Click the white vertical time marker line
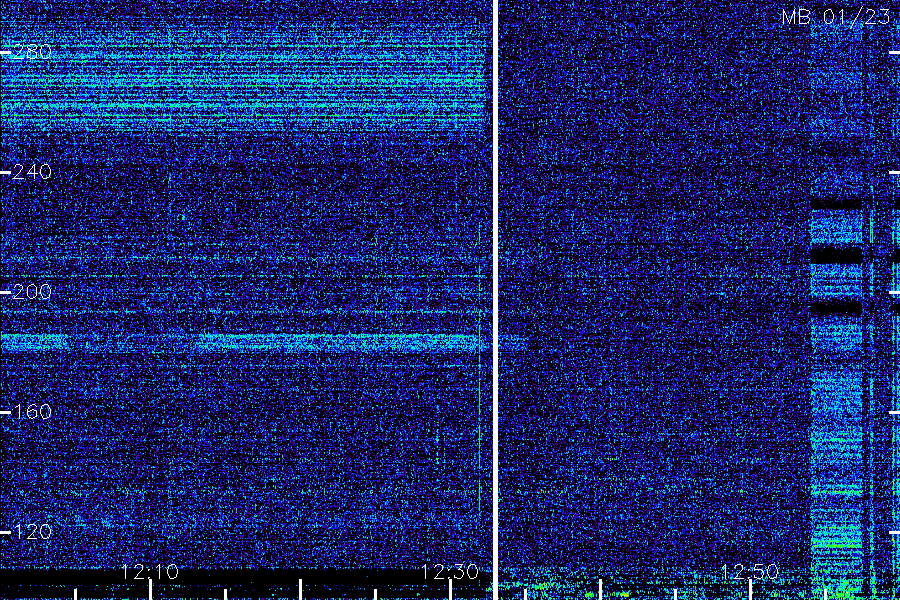The width and height of the screenshot is (900, 600). point(495,300)
